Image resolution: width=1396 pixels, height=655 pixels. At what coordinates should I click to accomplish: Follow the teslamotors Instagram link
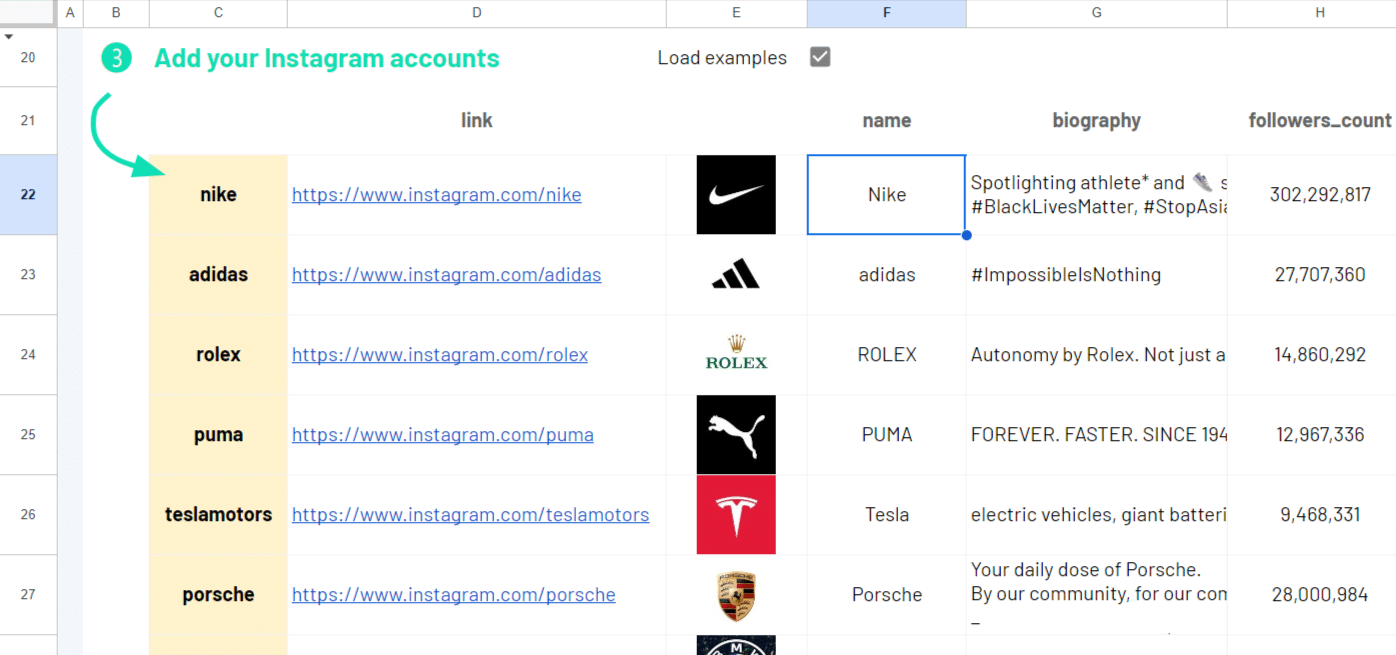470,515
